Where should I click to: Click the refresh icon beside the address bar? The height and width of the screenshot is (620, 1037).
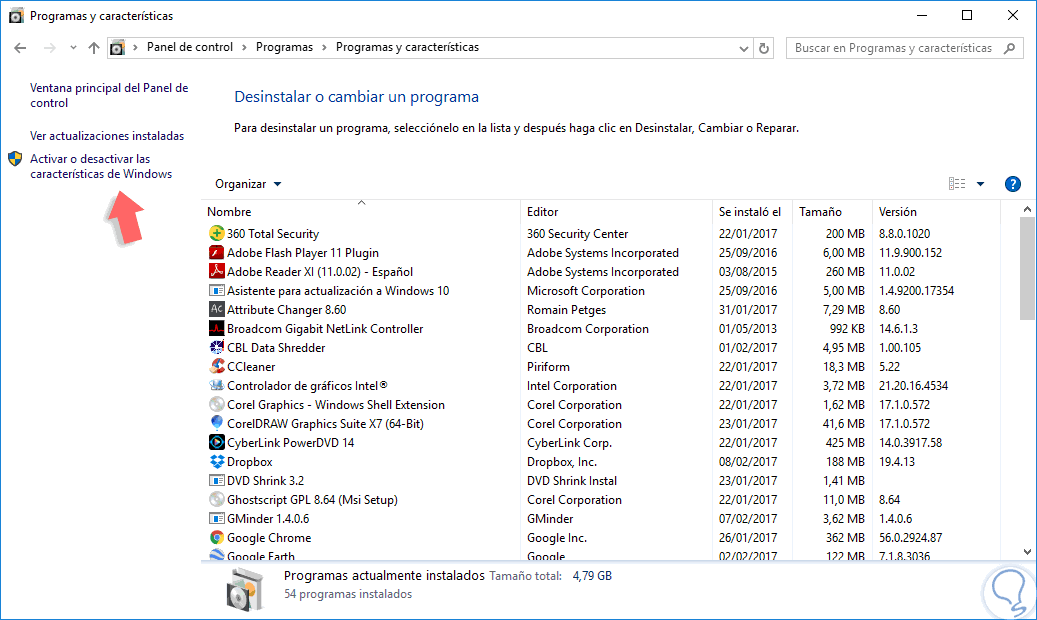764,48
